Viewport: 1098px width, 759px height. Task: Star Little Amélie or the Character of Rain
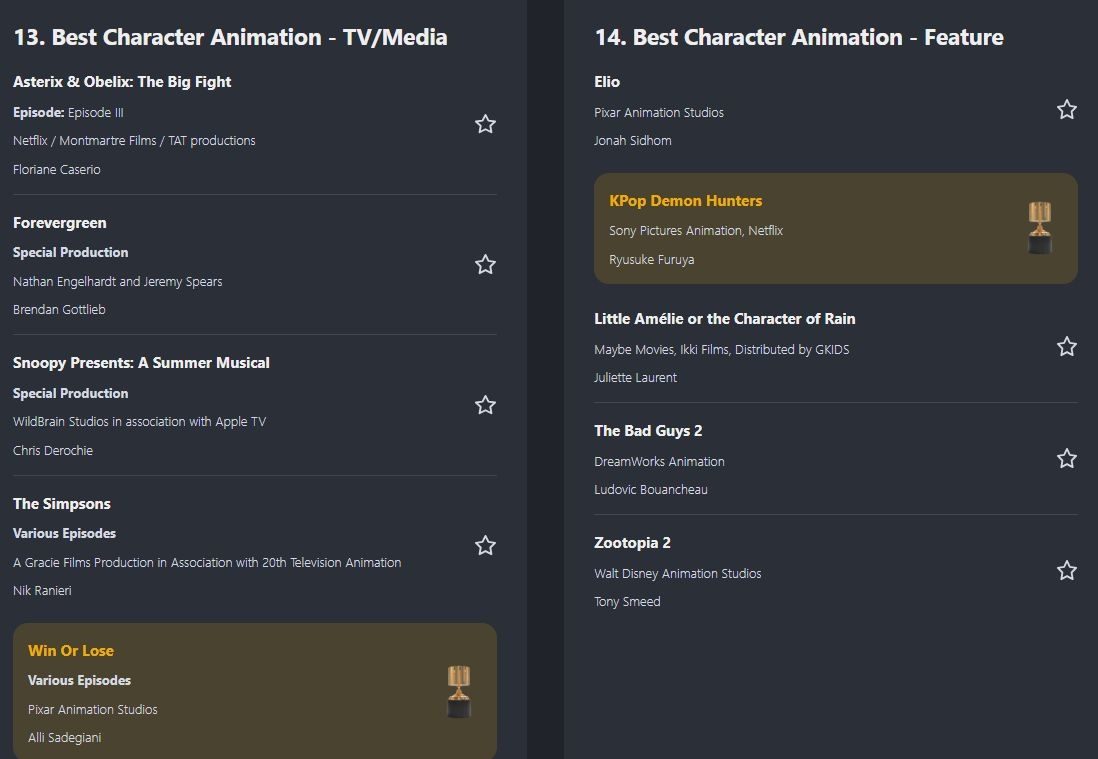pyautogui.click(x=1067, y=347)
